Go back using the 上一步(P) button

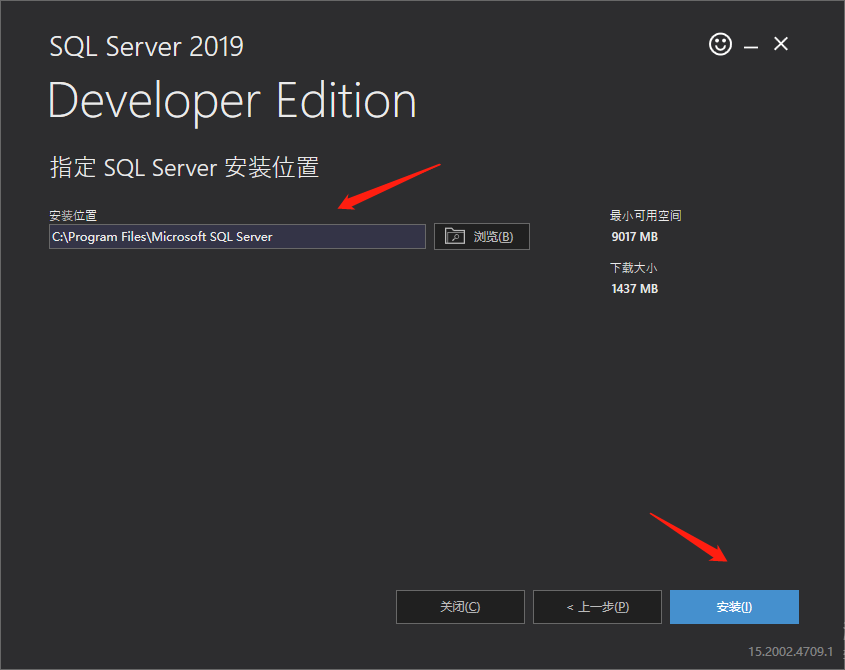coord(597,606)
